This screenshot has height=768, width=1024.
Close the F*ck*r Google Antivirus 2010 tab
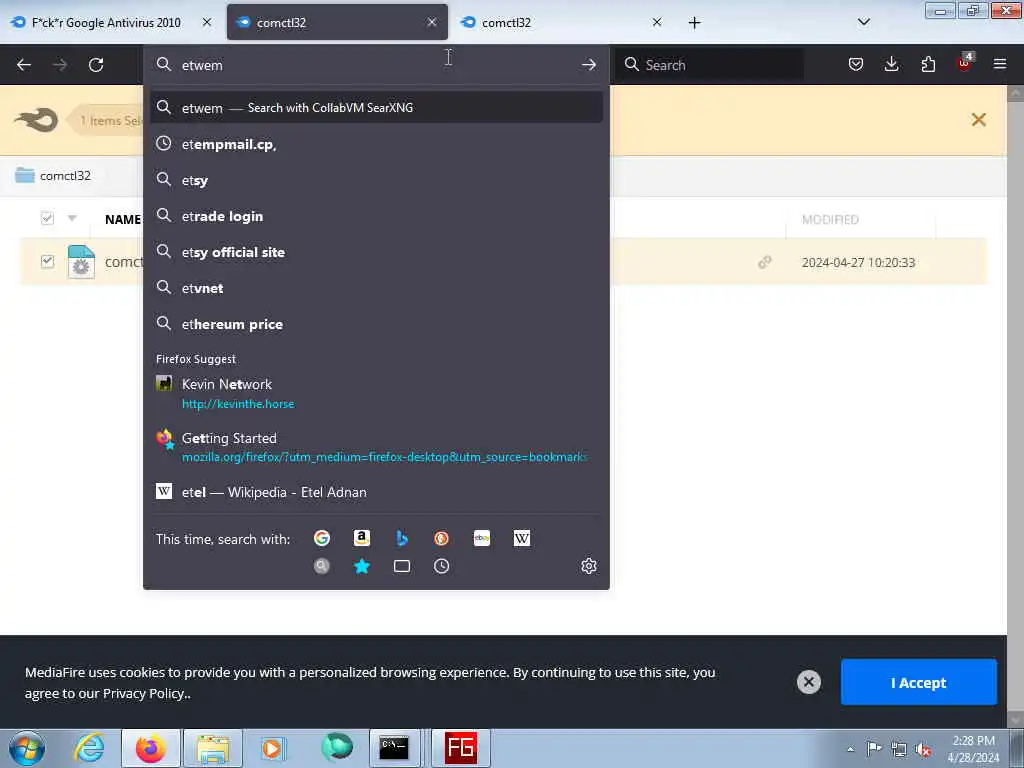[207, 22]
